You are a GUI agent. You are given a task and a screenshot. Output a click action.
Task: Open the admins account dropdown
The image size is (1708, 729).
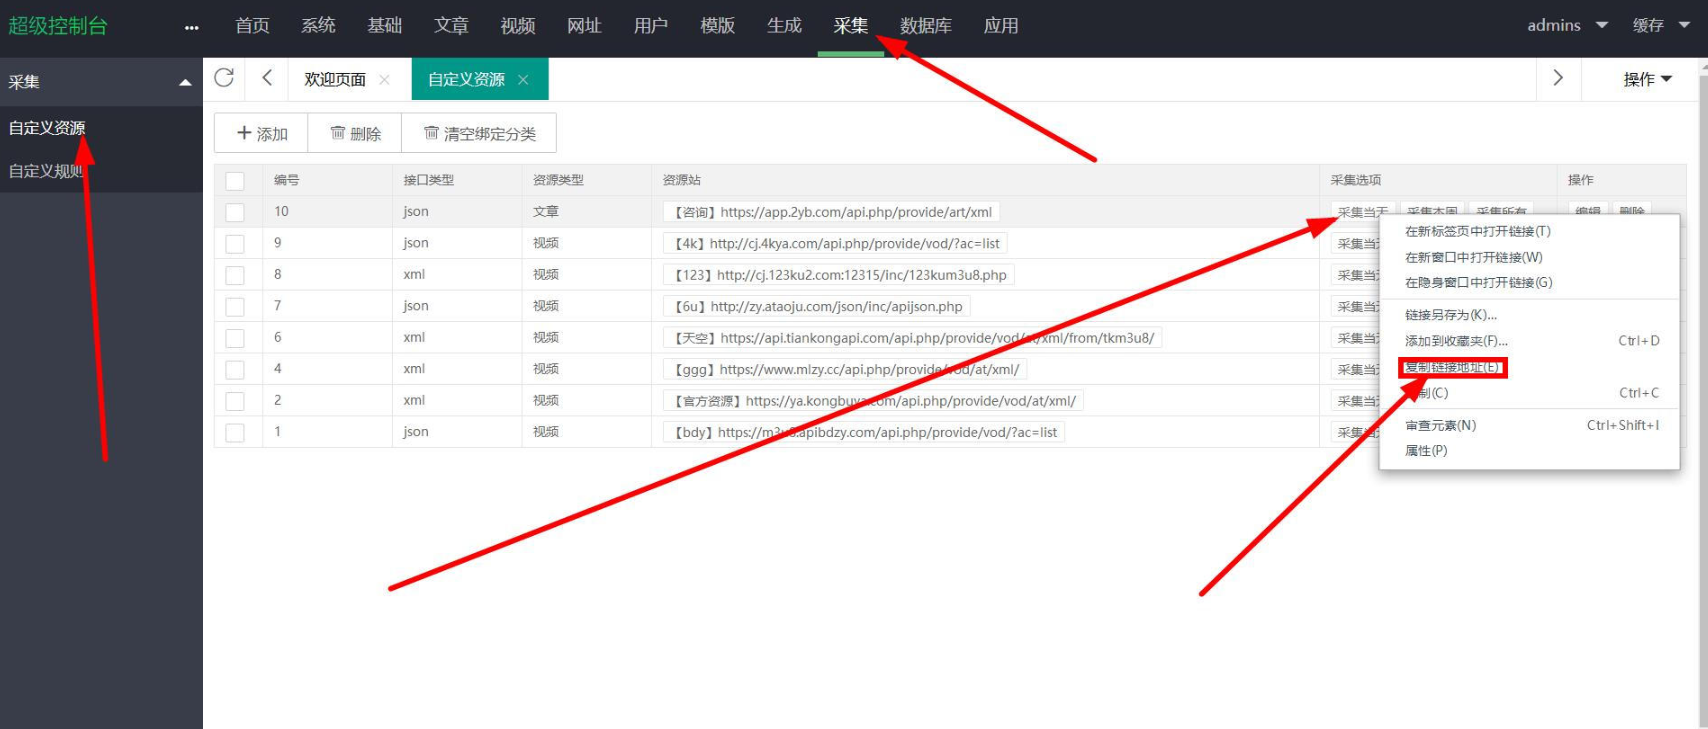1566,26
